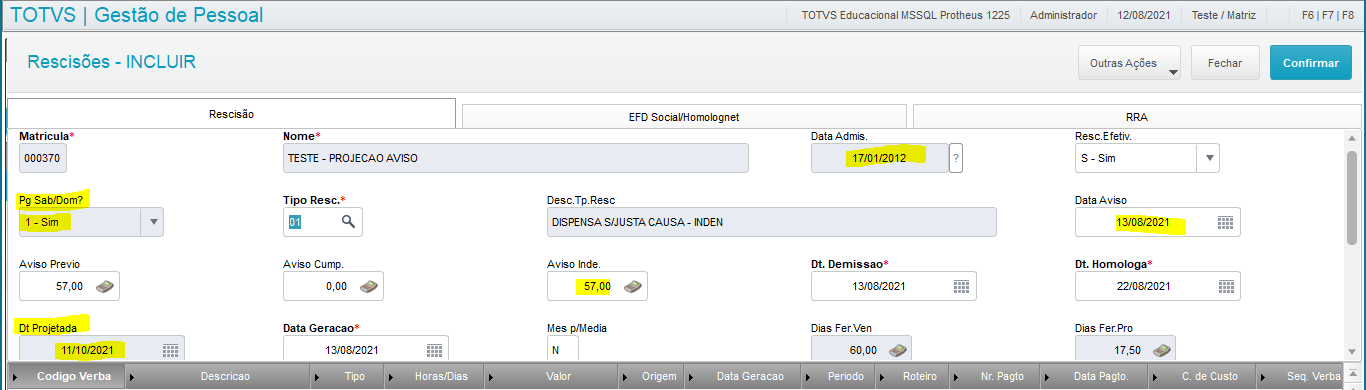The image size is (1366, 390).
Task: Expand the Resc.Efetiv. dropdown
Action: pyautogui.click(x=1208, y=158)
